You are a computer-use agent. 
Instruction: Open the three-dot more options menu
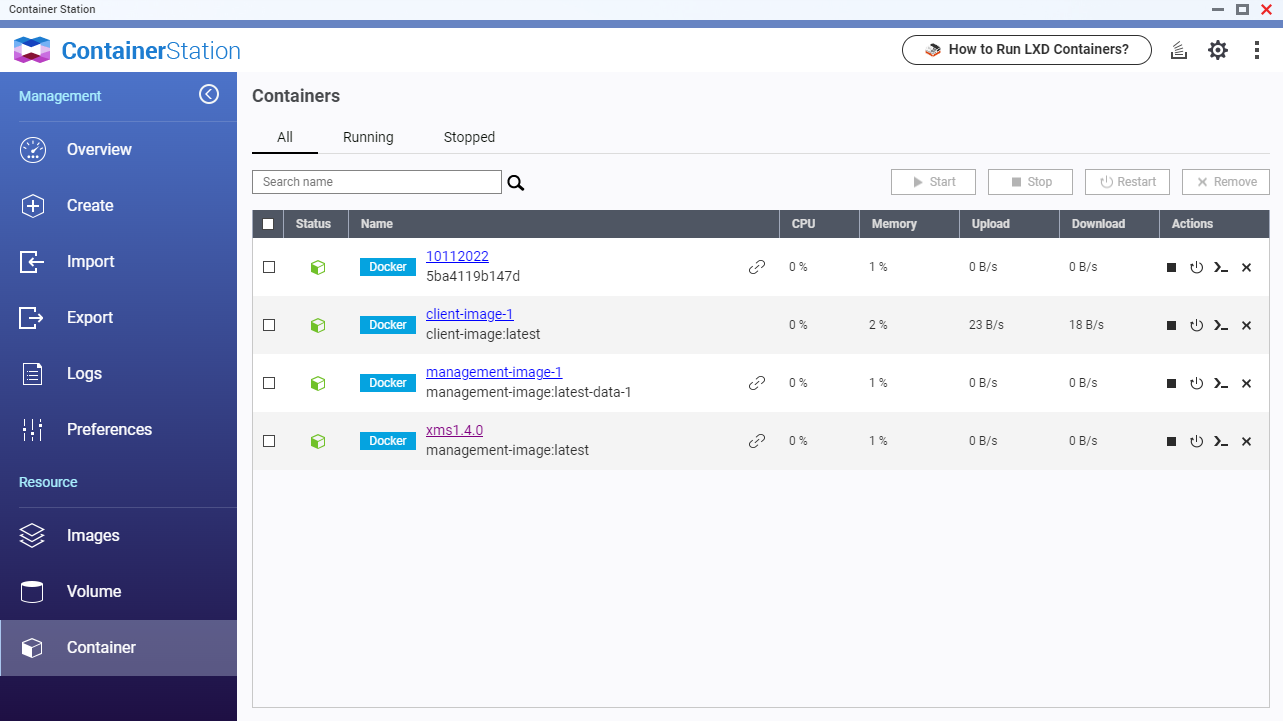pos(1256,49)
